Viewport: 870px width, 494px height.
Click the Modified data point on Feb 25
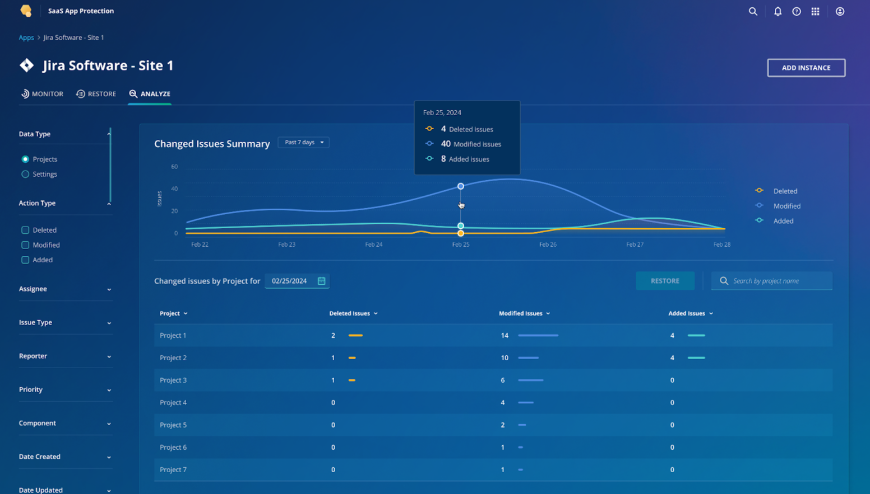click(461, 186)
